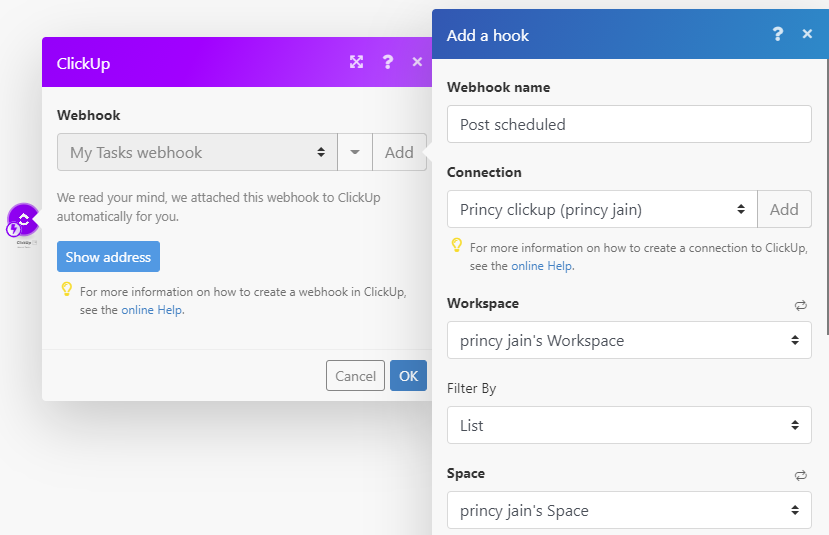Open online Help link in ClickUp dialog
829x535 pixels.
[152, 310]
